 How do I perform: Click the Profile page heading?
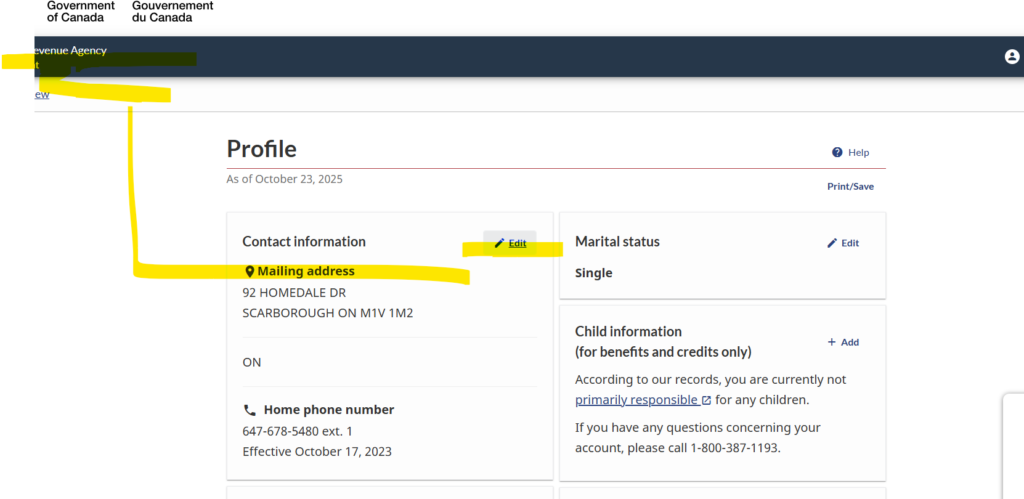[262, 149]
